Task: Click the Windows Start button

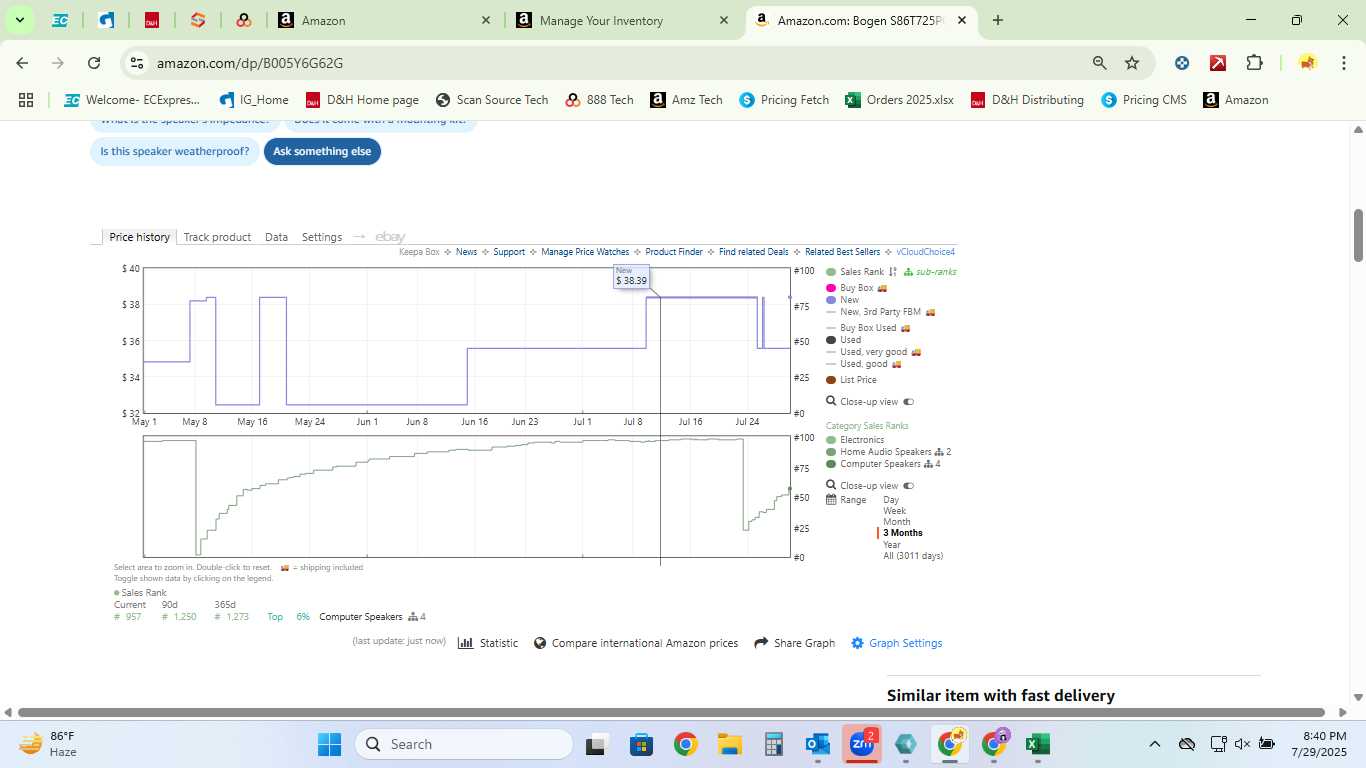Action: click(x=330, y=745)
